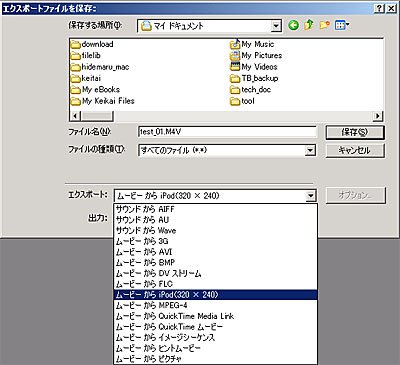Select the My Music folder icon

point(235,44)
